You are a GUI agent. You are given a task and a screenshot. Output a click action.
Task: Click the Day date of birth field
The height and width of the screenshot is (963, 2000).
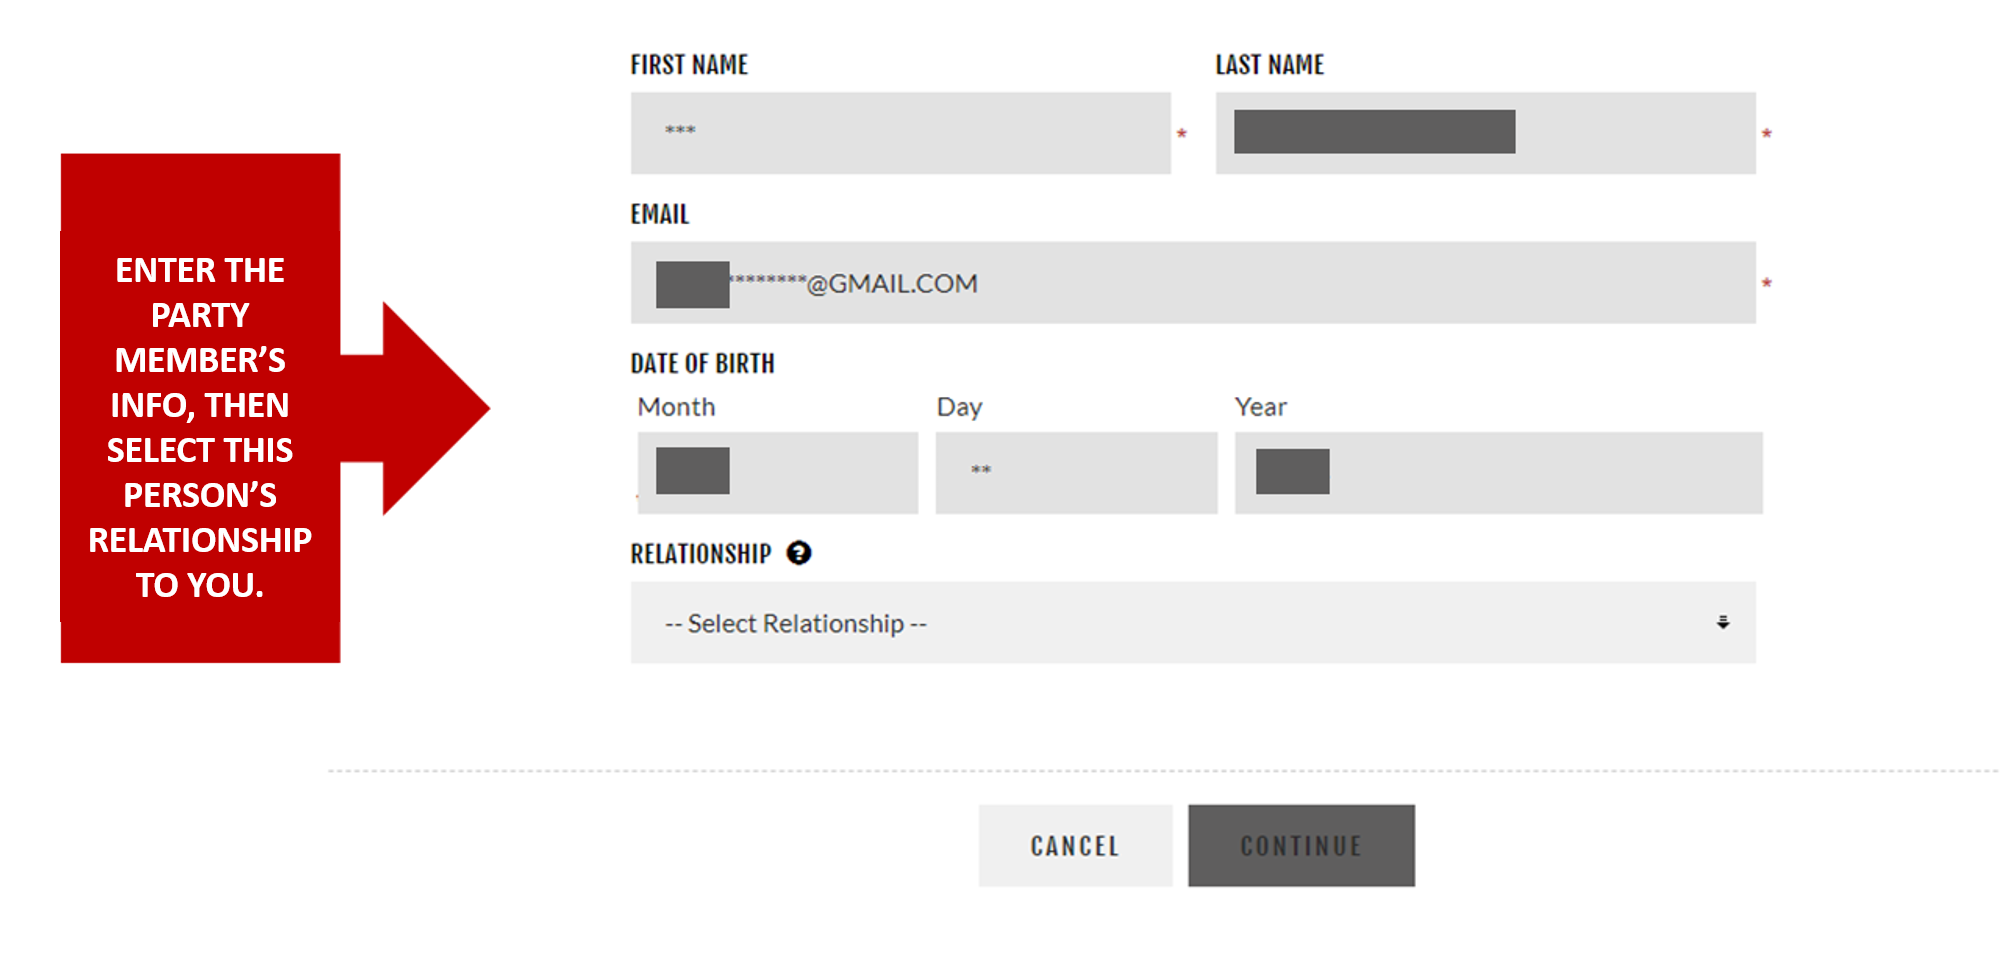tap(1077, 473)
